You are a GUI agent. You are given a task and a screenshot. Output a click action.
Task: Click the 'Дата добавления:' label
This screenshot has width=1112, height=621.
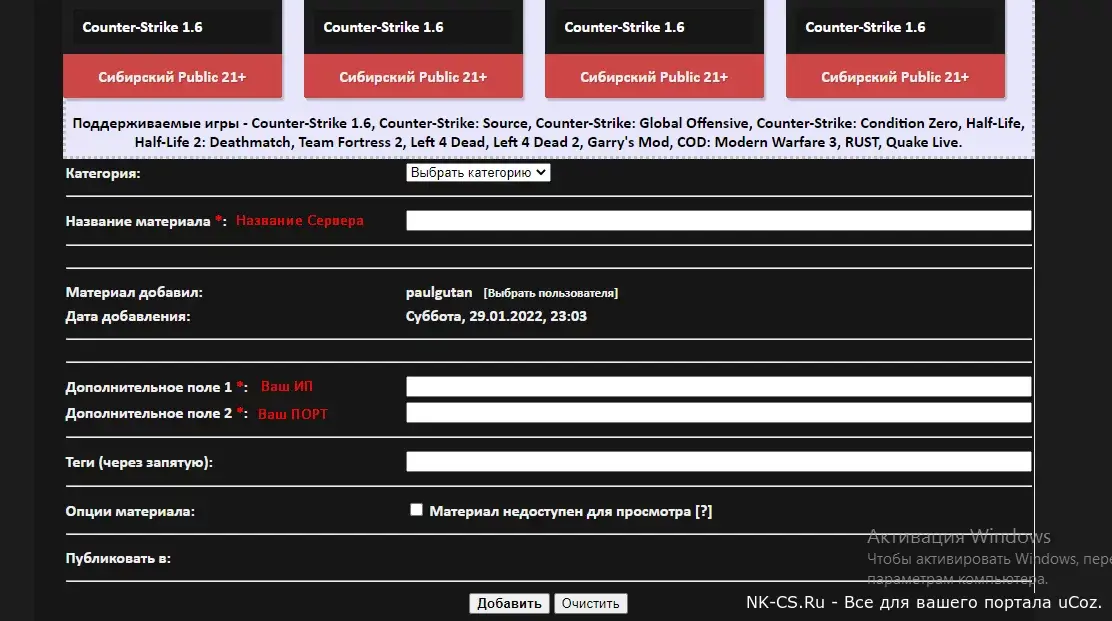(x=128, y=316)
